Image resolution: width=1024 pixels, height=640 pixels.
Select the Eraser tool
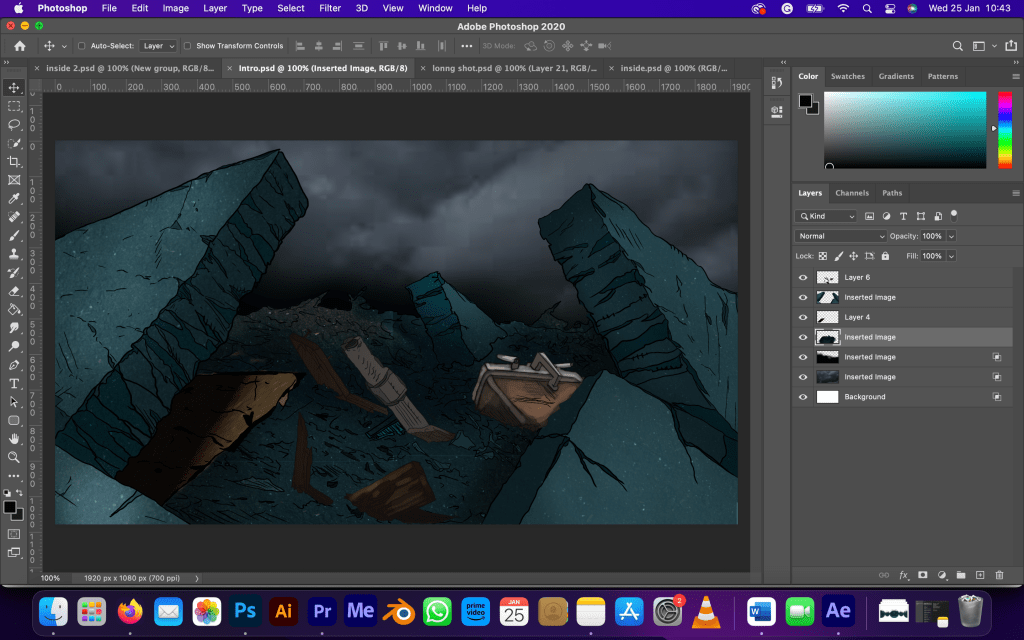[x=14, y=291]
